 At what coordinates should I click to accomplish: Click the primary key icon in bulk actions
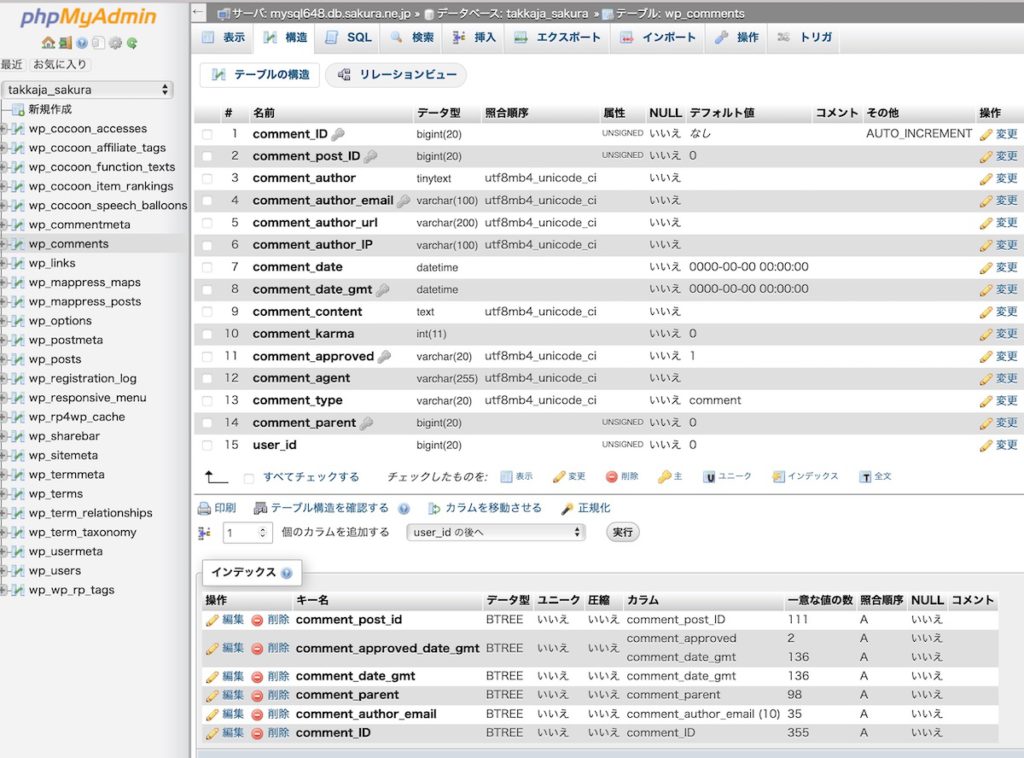point(664,477)
